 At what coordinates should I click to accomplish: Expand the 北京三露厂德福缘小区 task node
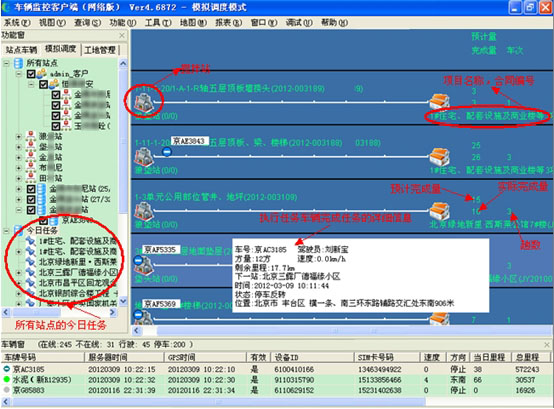(18, 273)
